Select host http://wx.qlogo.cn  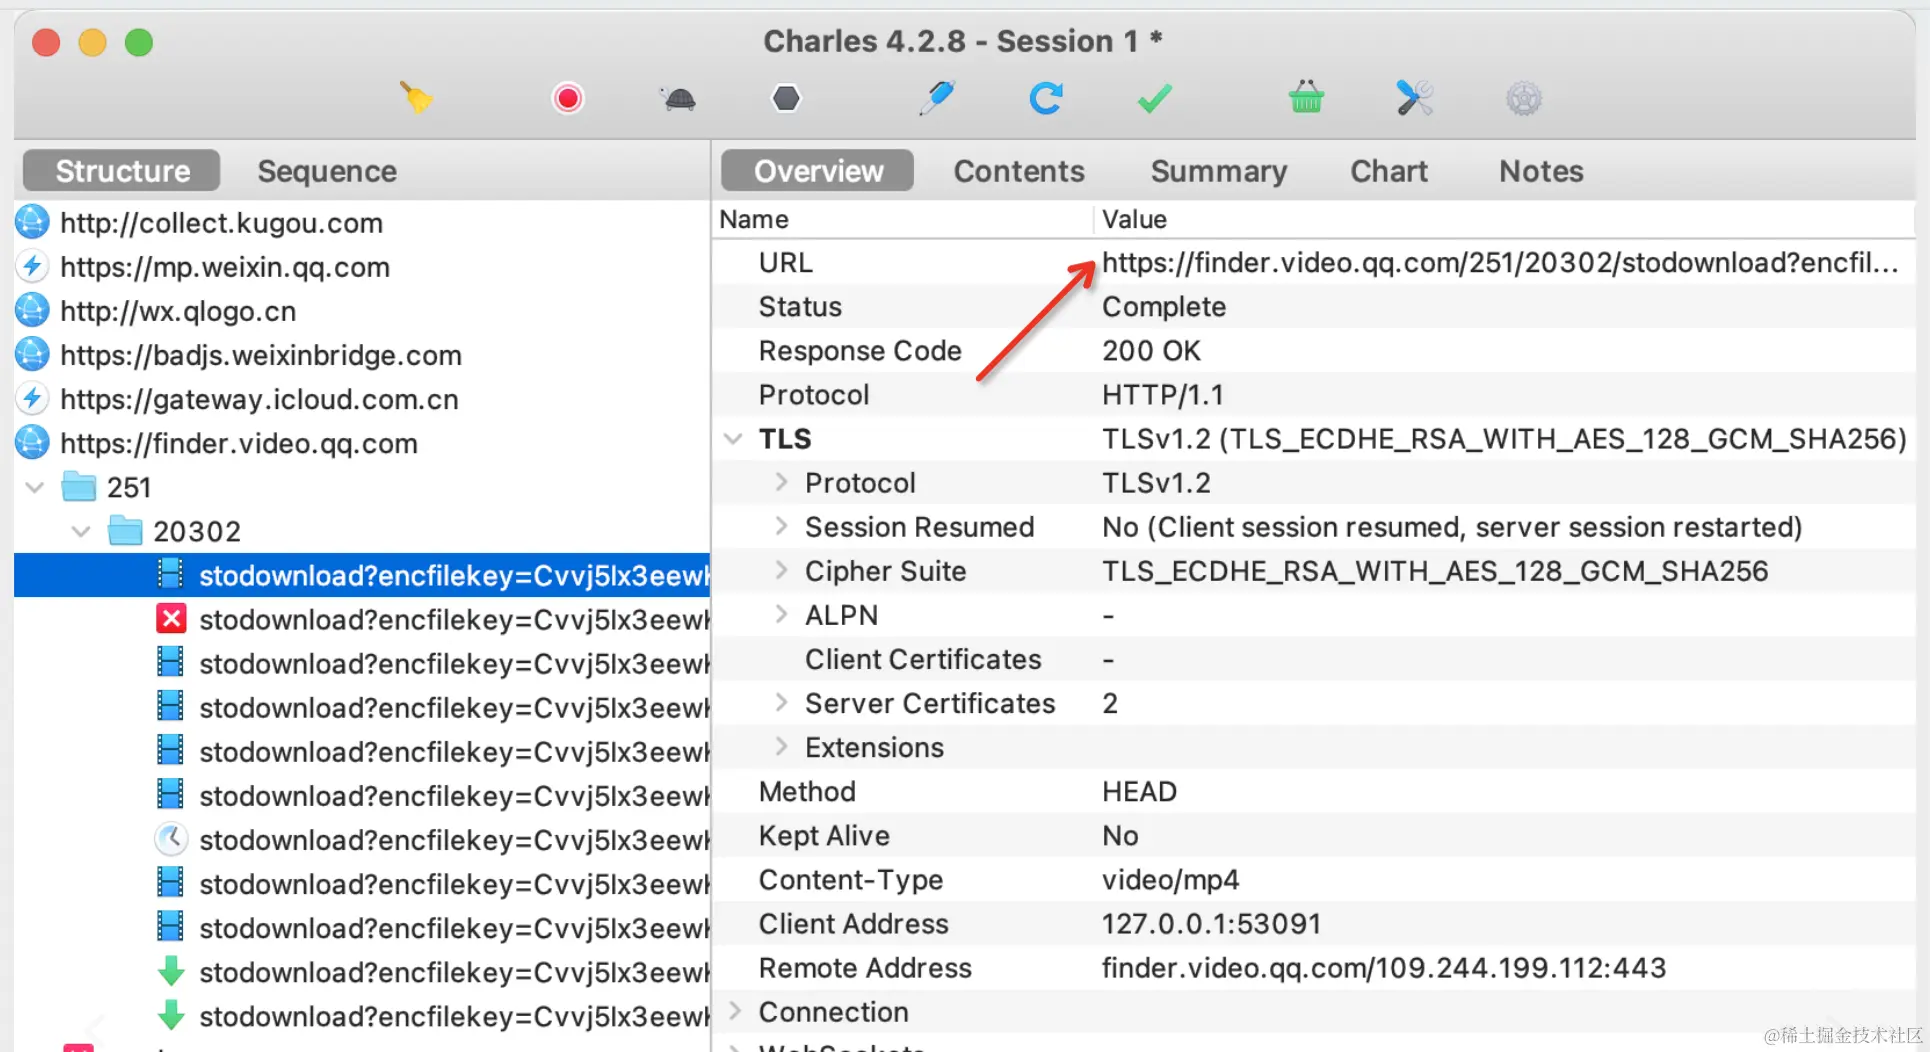(x=178, y=311)
